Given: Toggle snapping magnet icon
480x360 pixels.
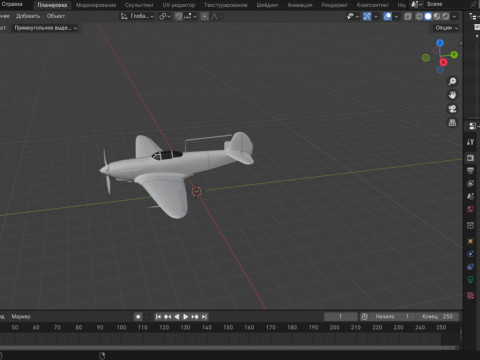Looking at the screenshot, I should 179,16.
